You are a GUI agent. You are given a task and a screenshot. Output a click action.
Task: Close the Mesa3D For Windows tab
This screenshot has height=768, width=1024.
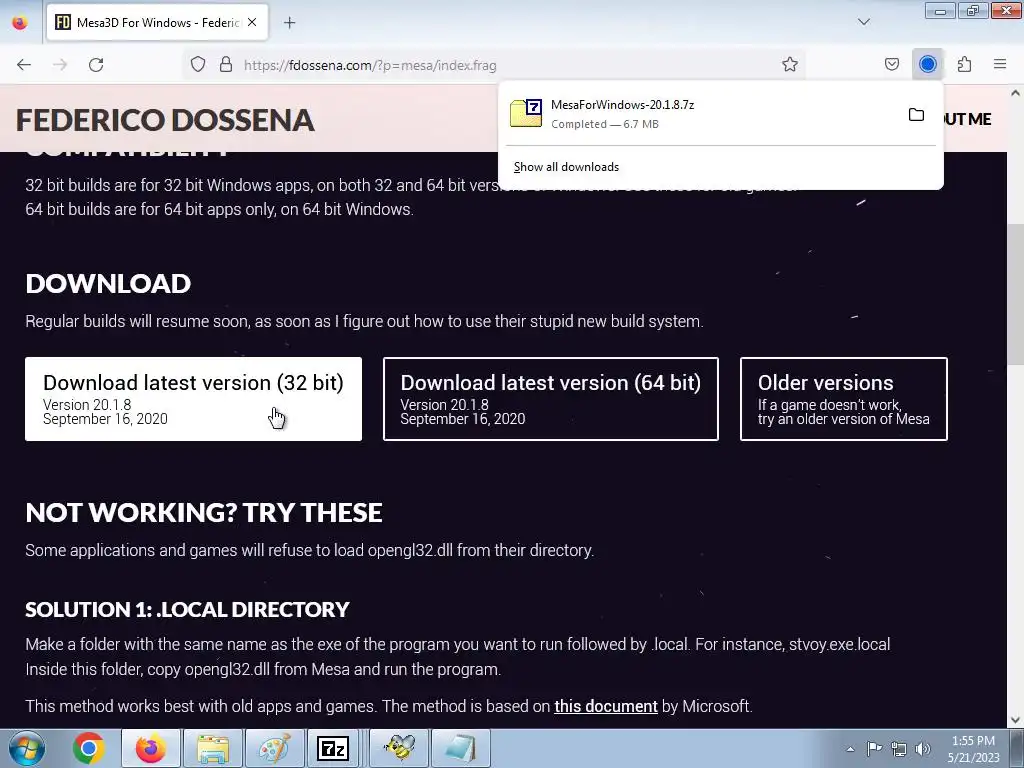[x=252, y=22]
